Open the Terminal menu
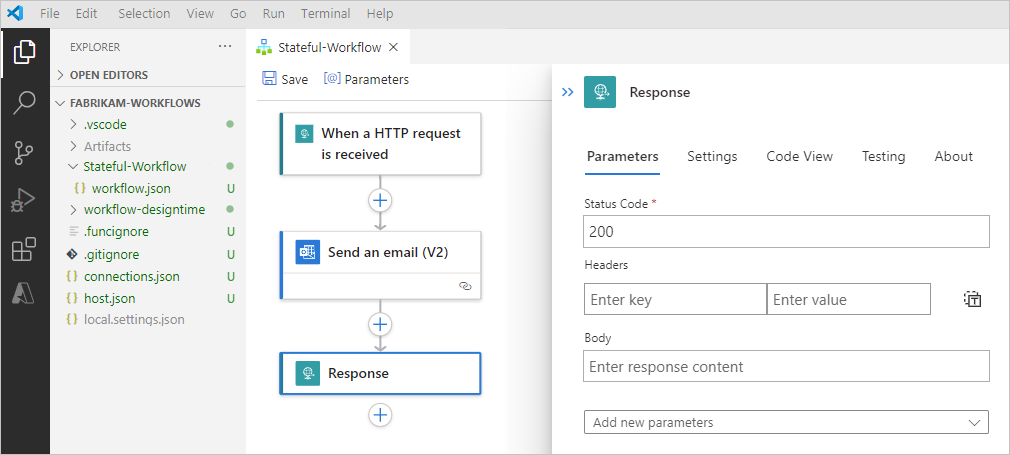Screen dimensions: 1010x455 pyautogui.click(x=325, y=14)
